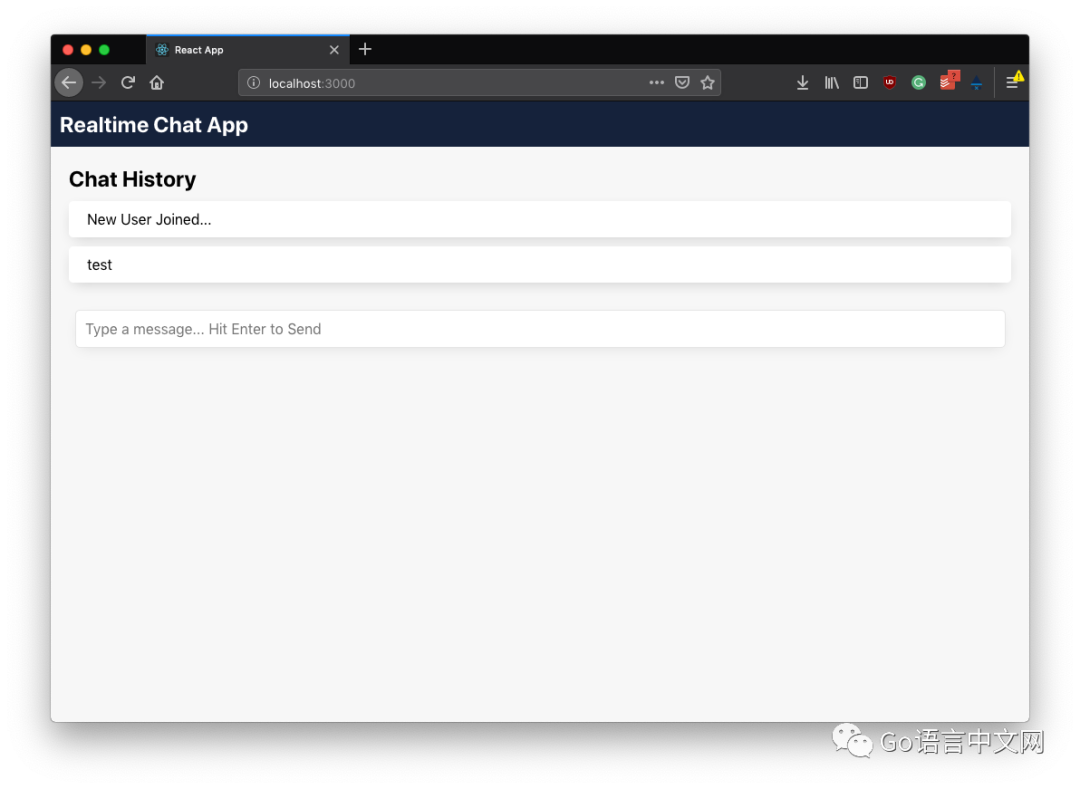Maximize the window with the green button
Screen dimensions: 1080x789
[x=104, y=50]
